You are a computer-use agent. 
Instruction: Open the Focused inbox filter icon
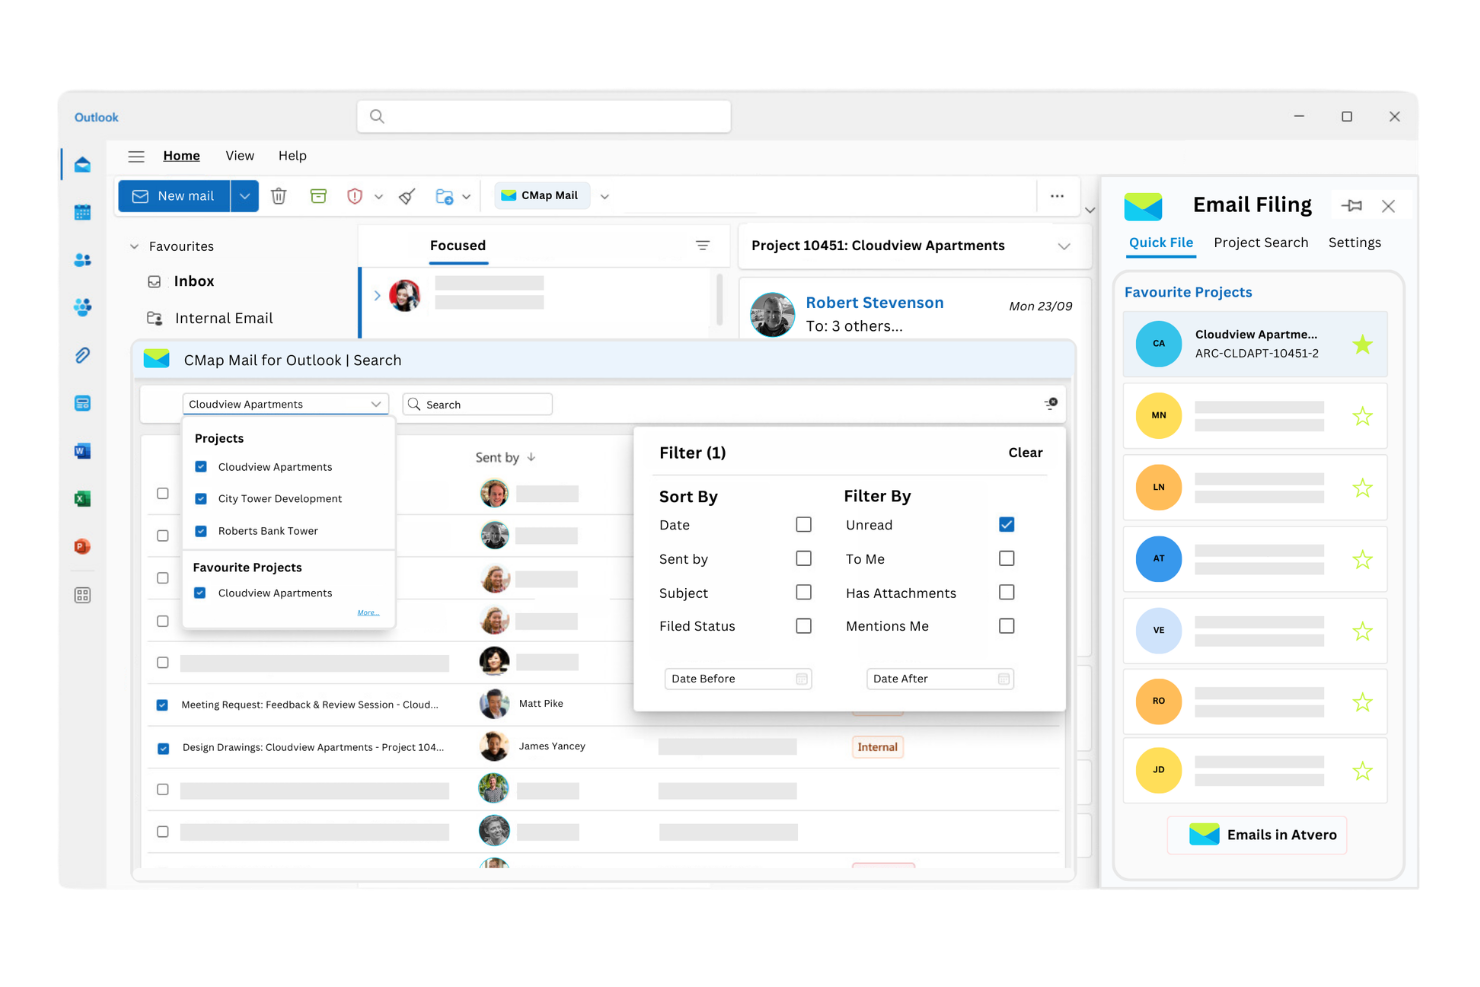[x=703, y=246]
